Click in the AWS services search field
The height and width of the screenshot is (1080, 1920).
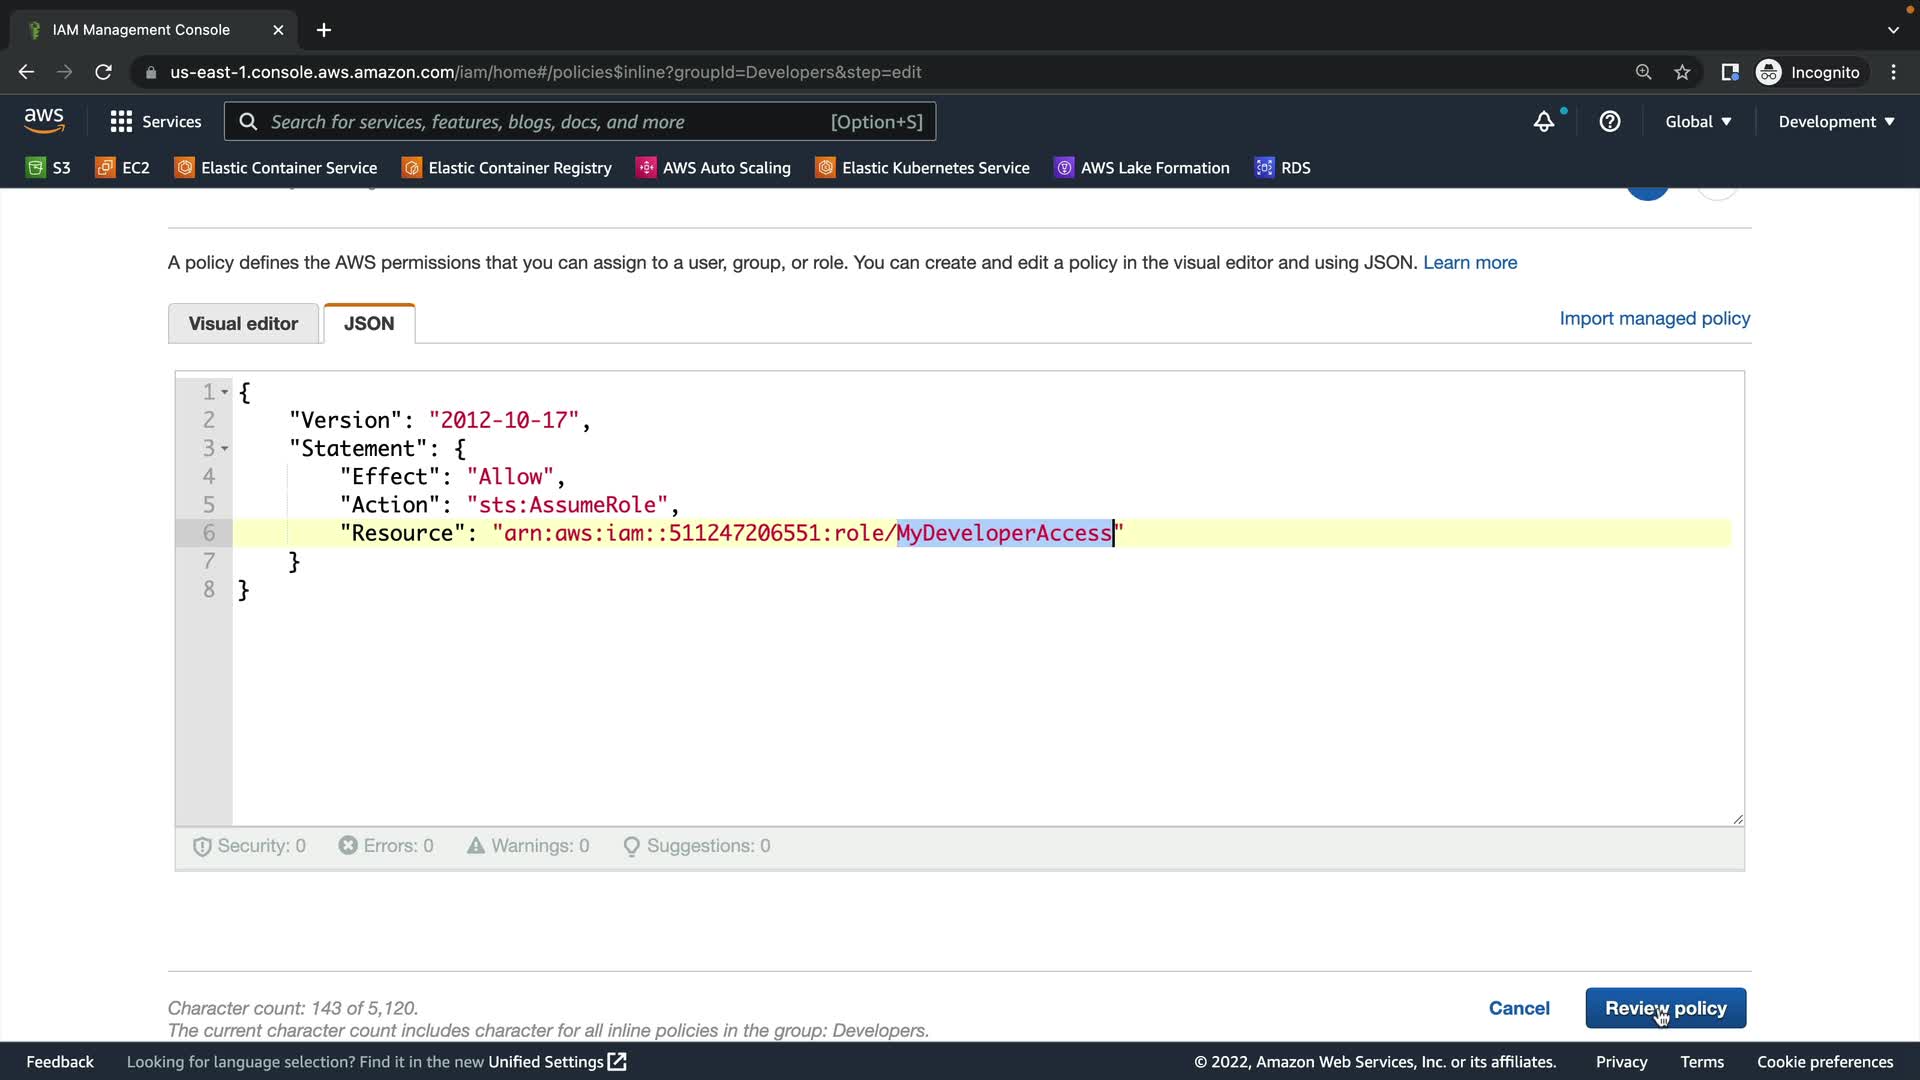580,122
